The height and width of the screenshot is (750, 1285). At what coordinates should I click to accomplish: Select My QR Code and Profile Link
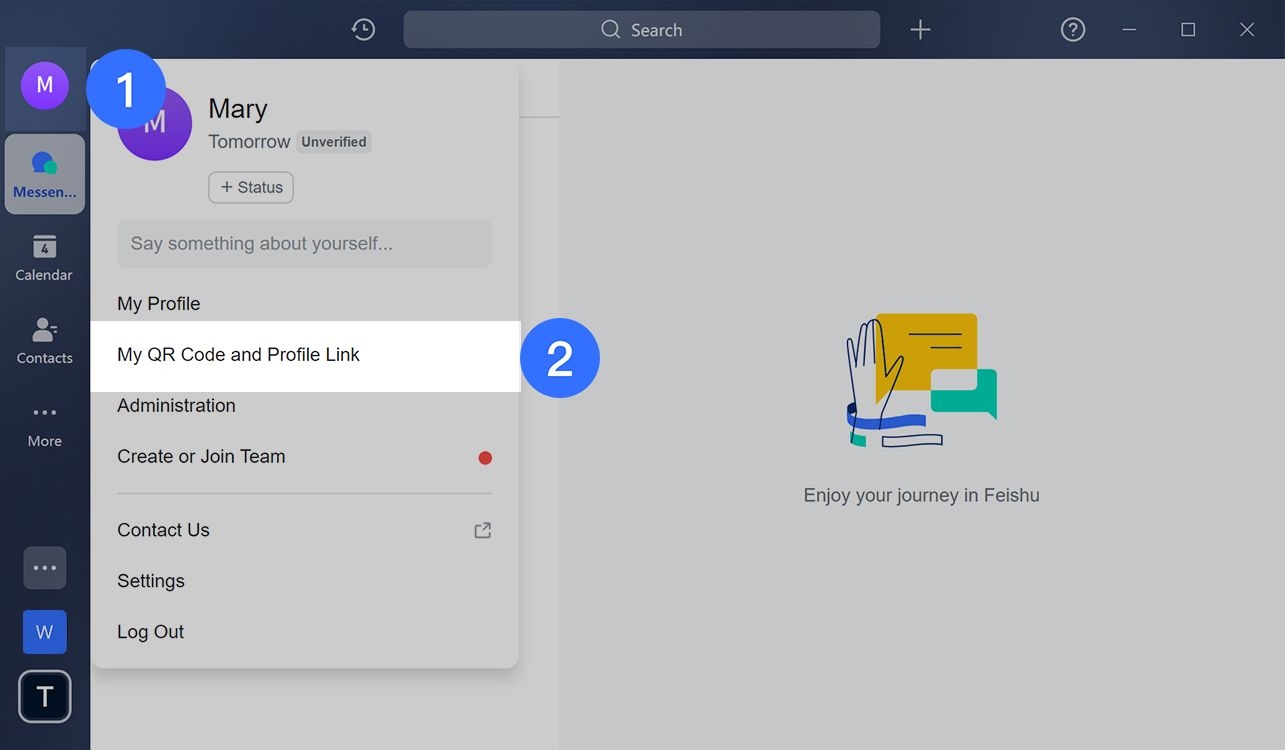[238, 355]
